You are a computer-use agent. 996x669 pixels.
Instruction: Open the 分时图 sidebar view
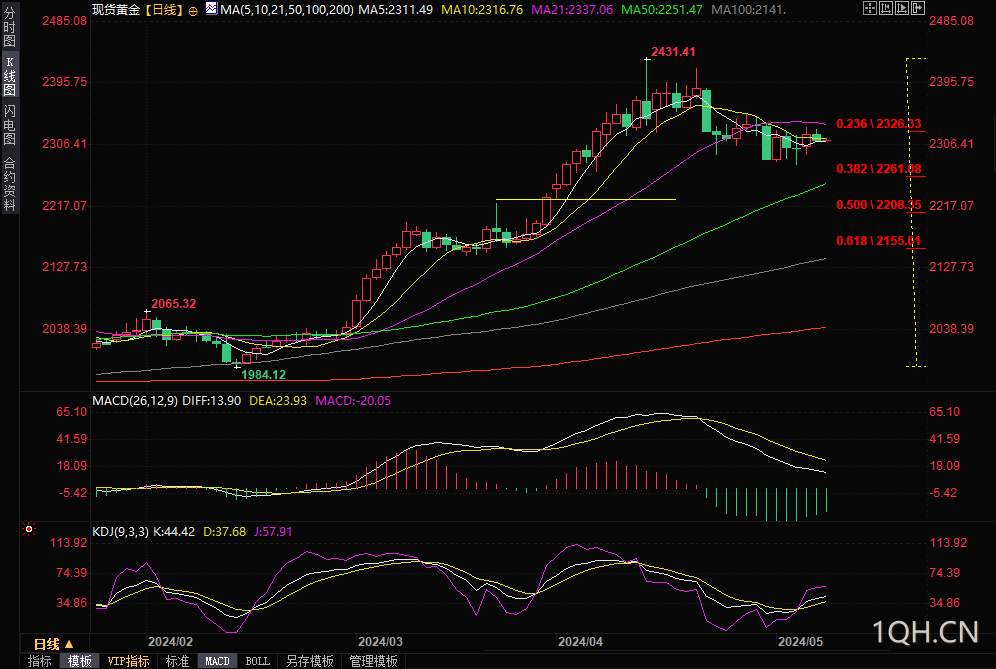(x=10, y=27)
